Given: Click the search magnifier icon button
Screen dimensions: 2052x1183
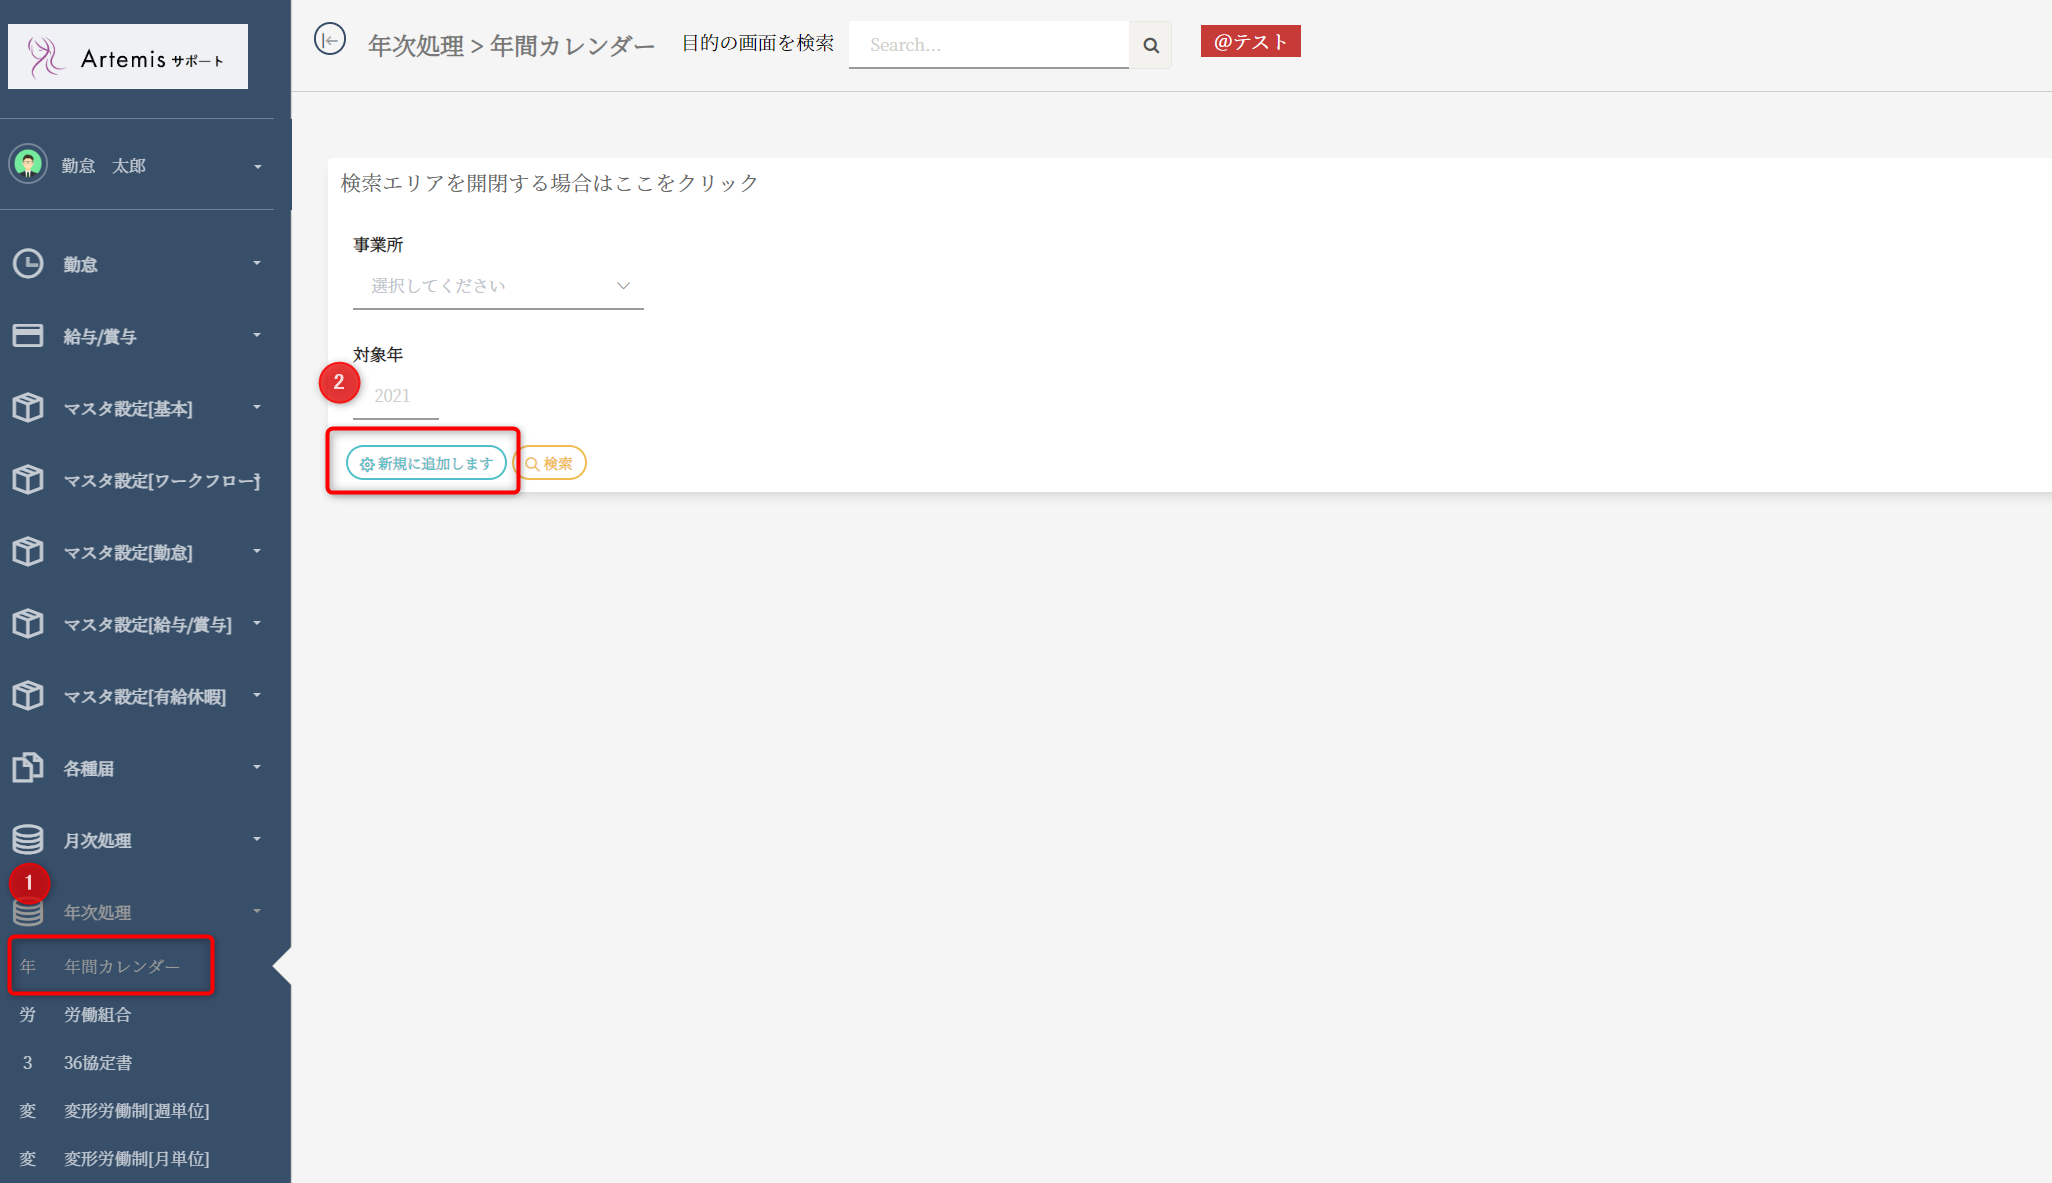Looking at the screenshot, I should [1150, 45].
